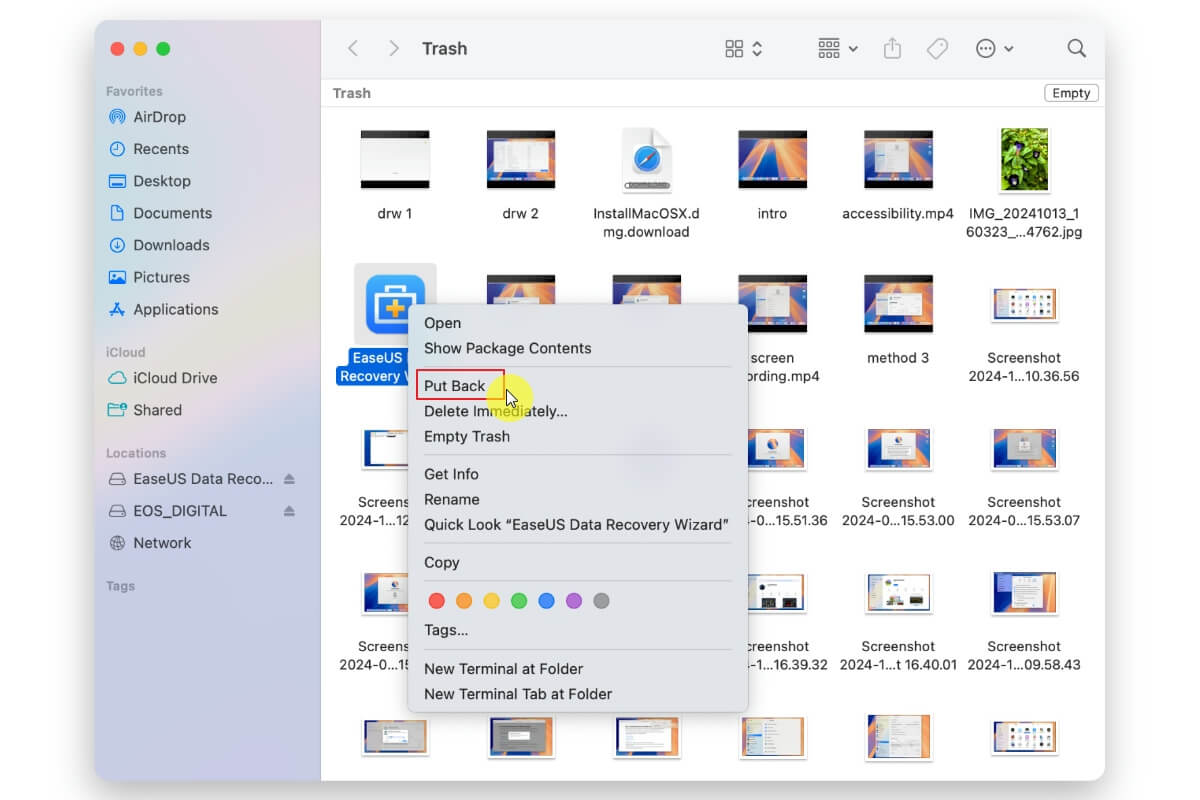The height and width of the screenshot is (800, 1200).
Task: Open the More actions ellipsis menu
Action: [x=994, y=48]
